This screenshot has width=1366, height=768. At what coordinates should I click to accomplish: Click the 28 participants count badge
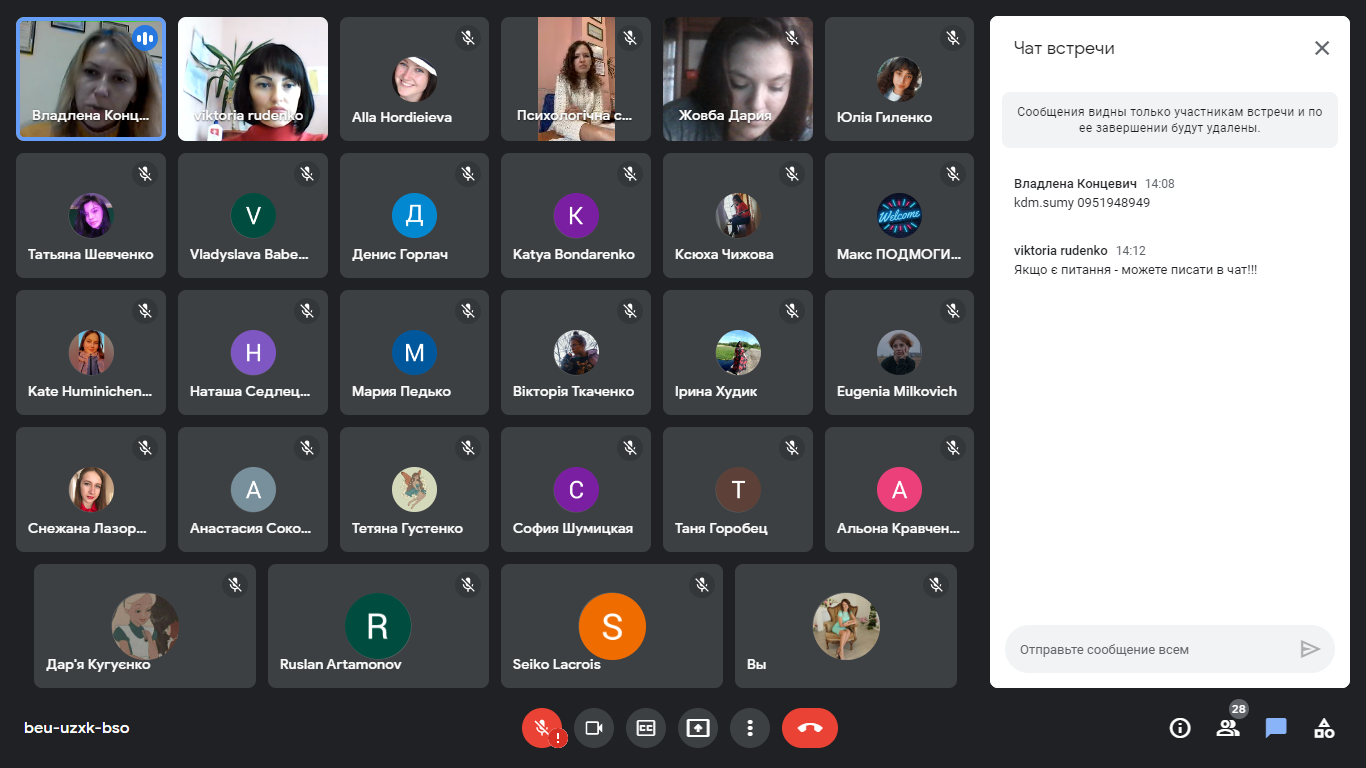coord(1239,709)
